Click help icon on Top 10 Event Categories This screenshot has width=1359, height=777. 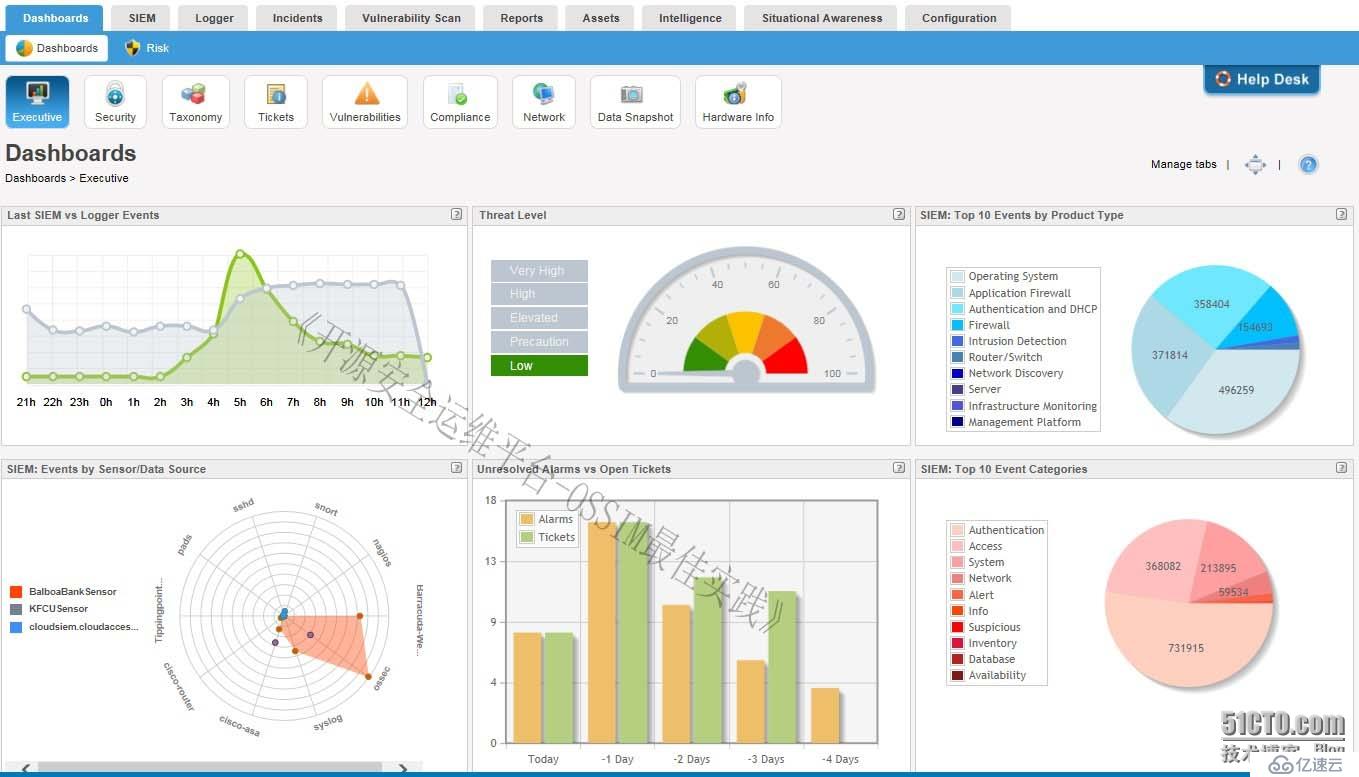[x=1342, y=468]
